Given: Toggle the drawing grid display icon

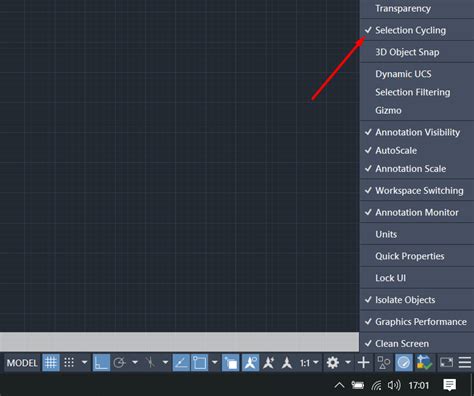Looking at the screenshot, I should coord(51,362).
